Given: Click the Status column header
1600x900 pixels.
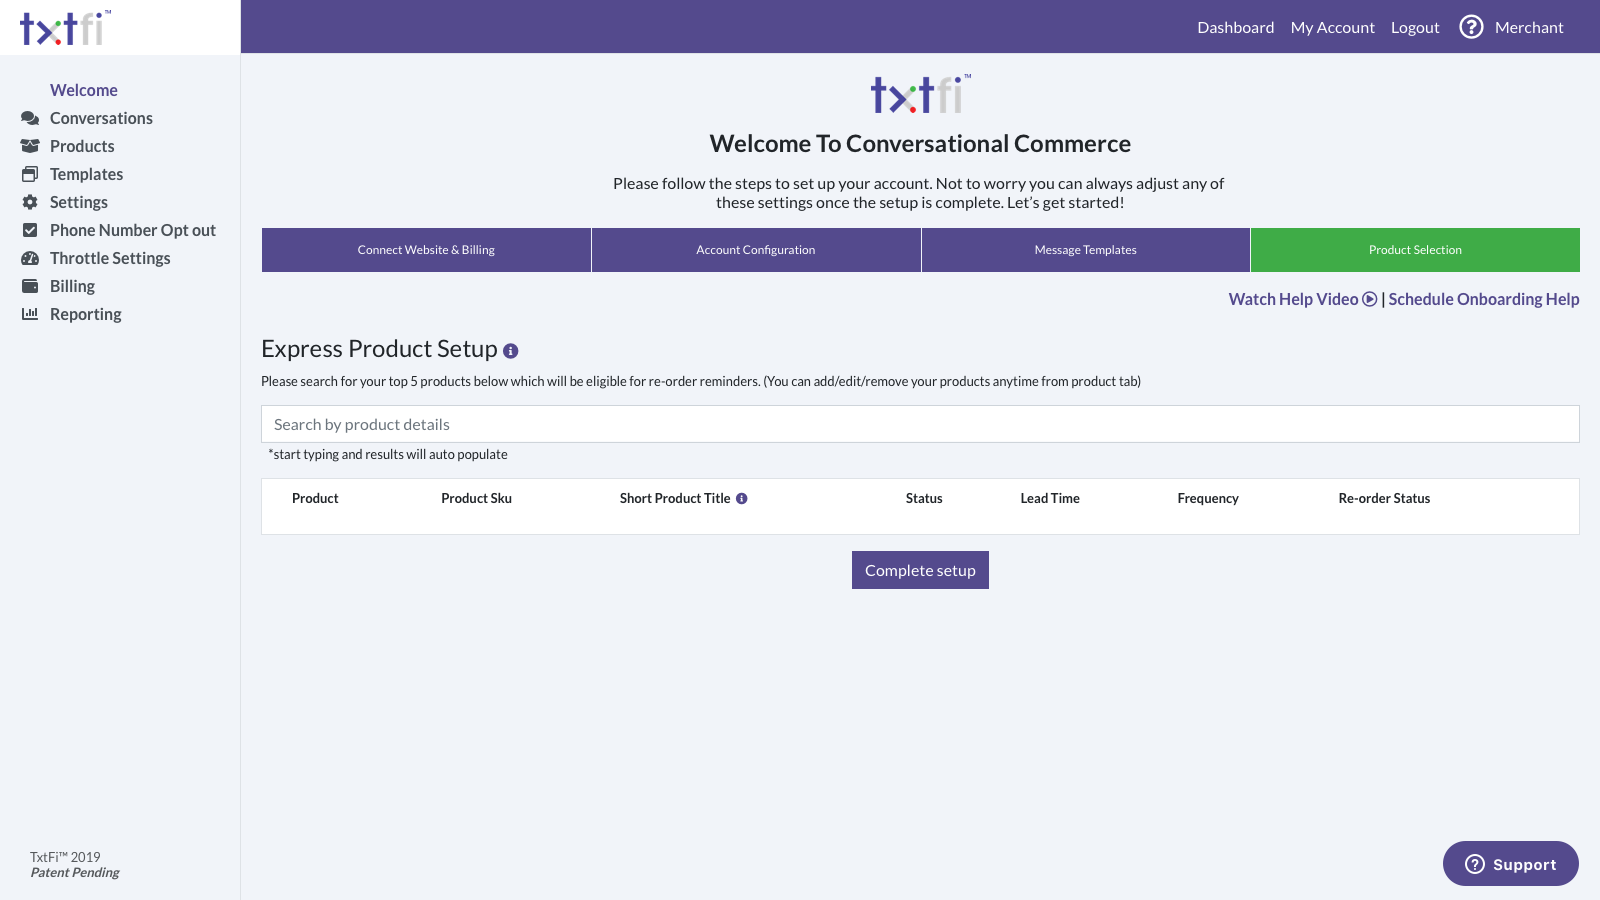Looking at the screenshot, I should click(924, 498).
